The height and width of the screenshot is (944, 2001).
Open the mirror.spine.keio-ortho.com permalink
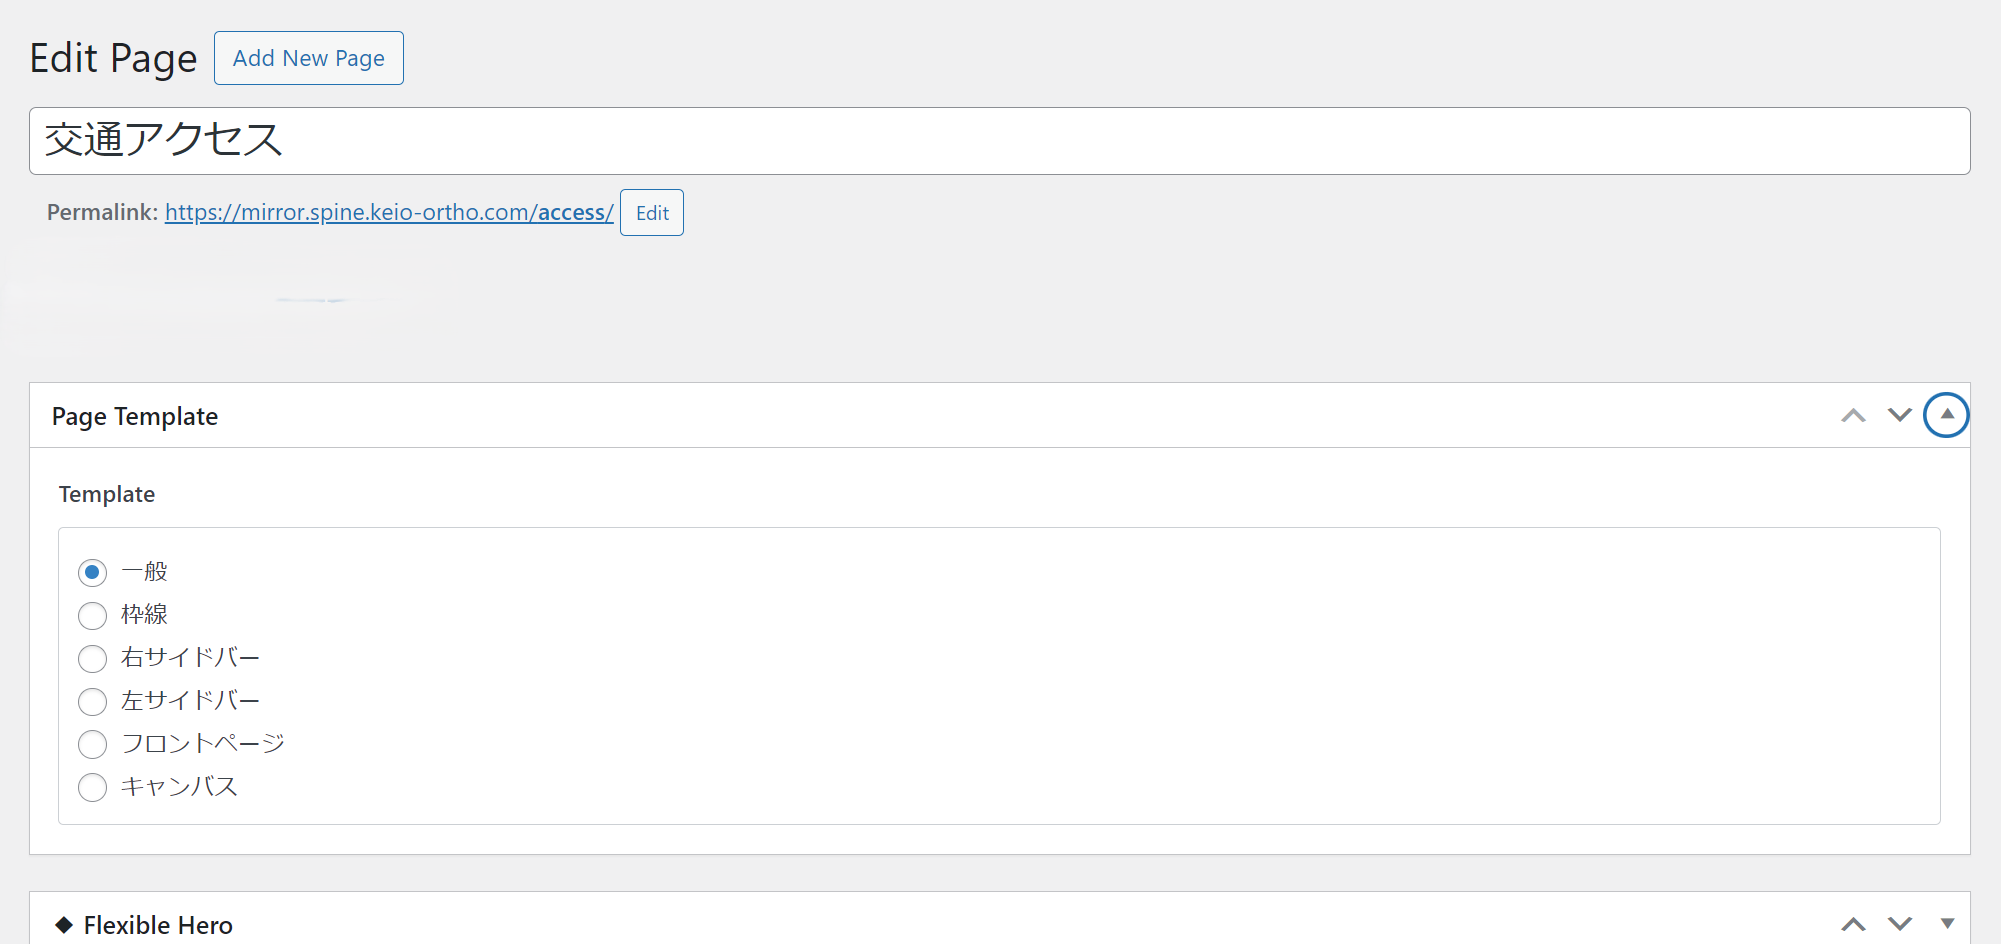tap(389, 212)
